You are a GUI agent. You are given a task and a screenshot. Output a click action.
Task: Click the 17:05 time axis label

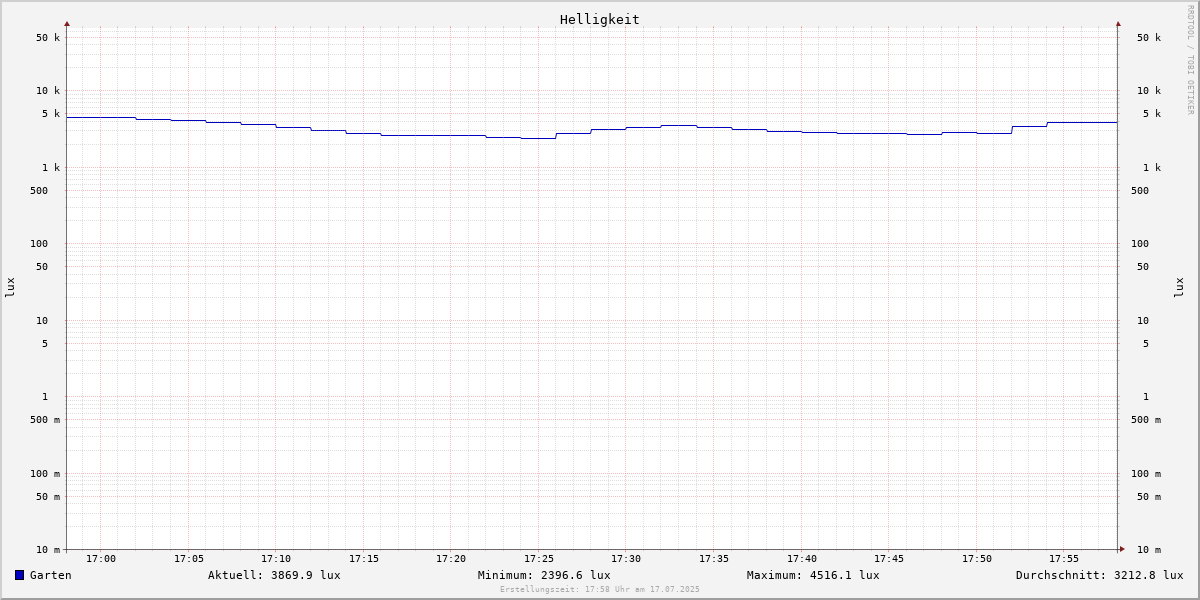189,559
